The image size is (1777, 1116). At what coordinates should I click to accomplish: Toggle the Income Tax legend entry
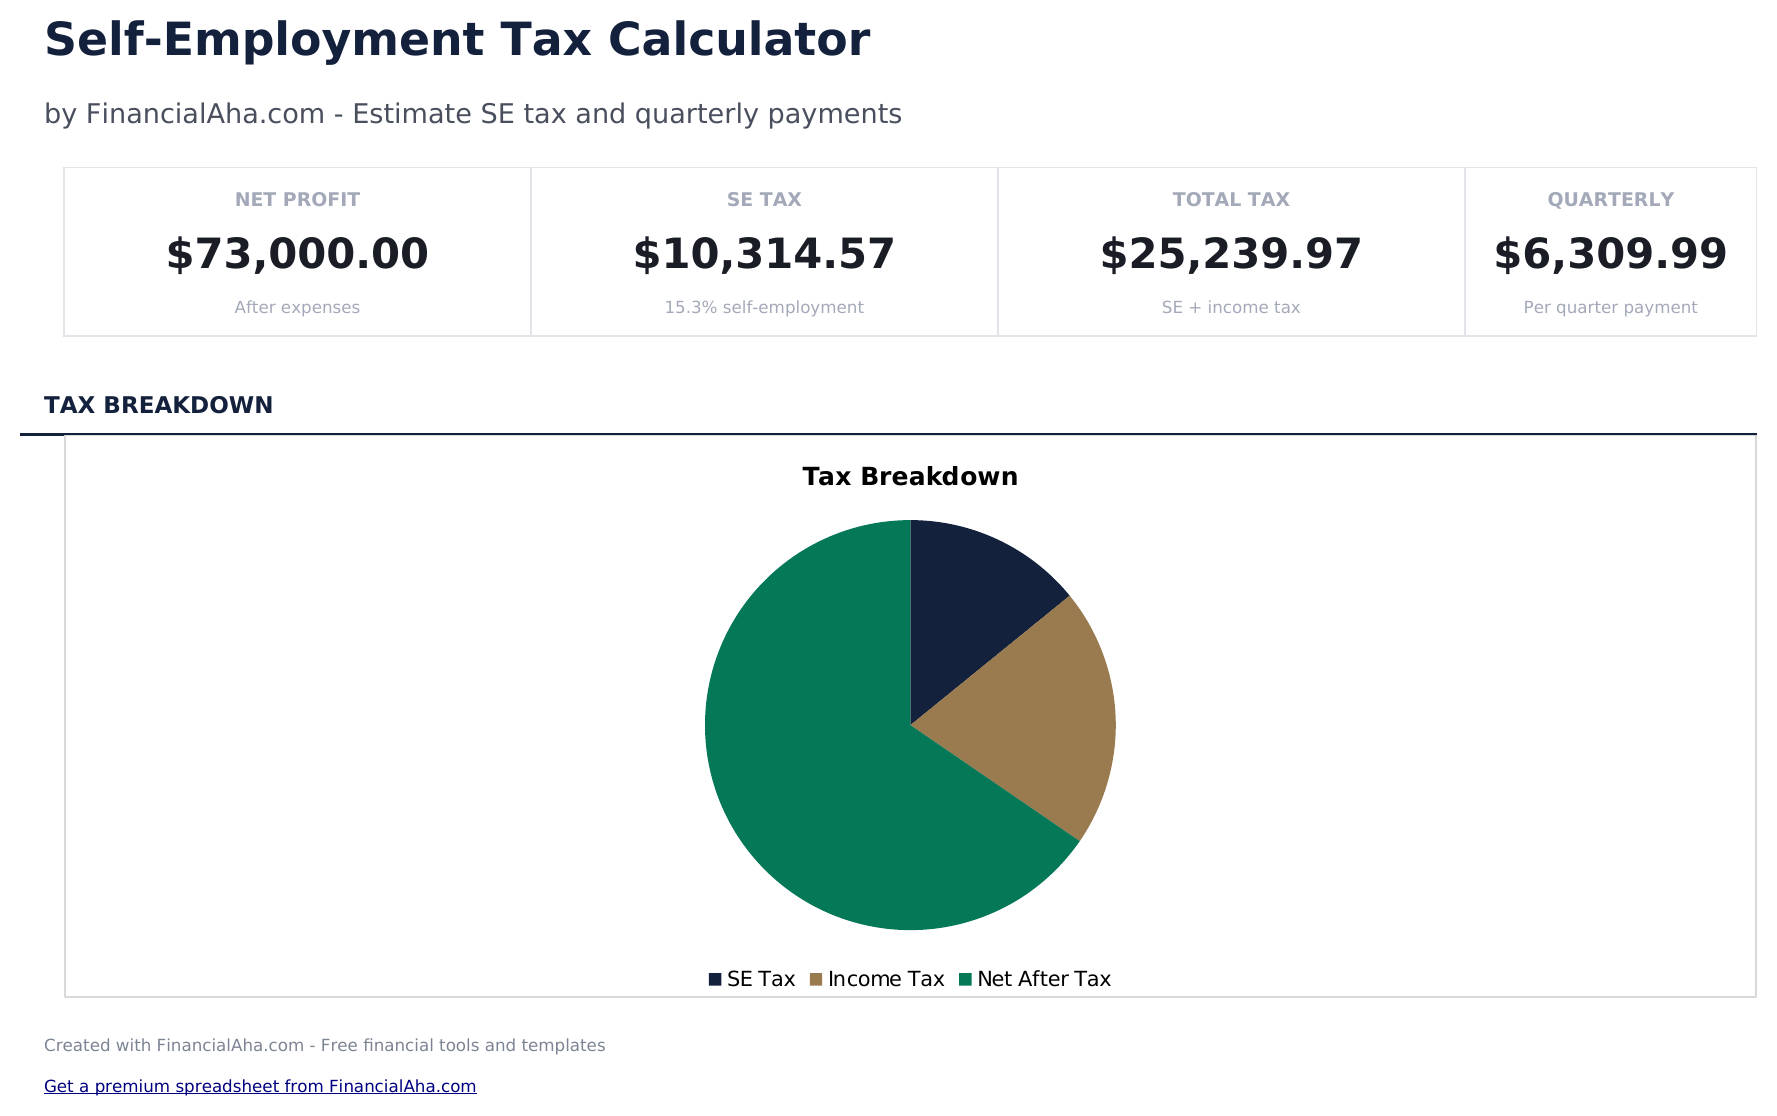pyautogui.click(x=884, y=978)
